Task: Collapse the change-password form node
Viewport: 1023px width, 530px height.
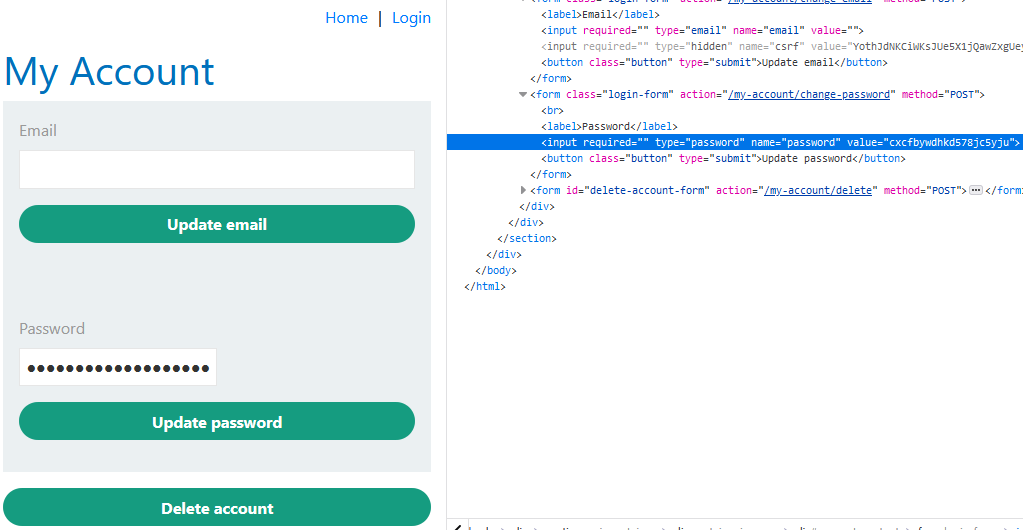Action: pyautogui.click(x=523, y=95)
